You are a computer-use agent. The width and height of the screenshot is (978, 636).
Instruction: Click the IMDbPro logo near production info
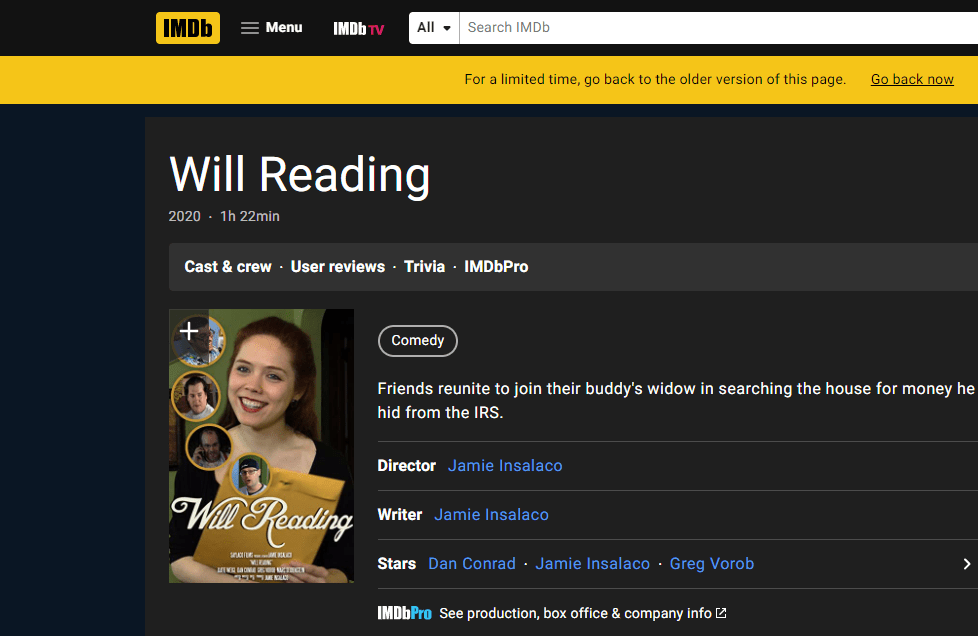[x=404, y=613]
